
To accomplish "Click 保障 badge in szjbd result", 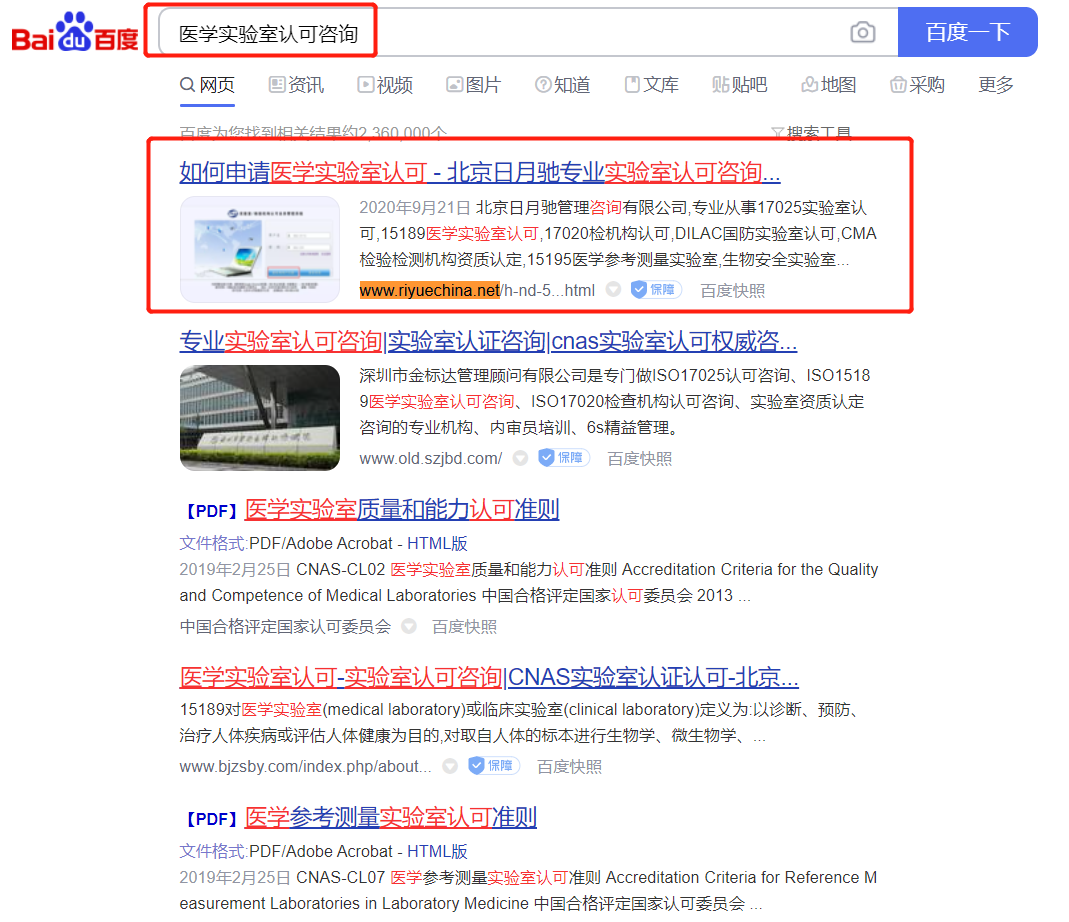I will point(563,458).
